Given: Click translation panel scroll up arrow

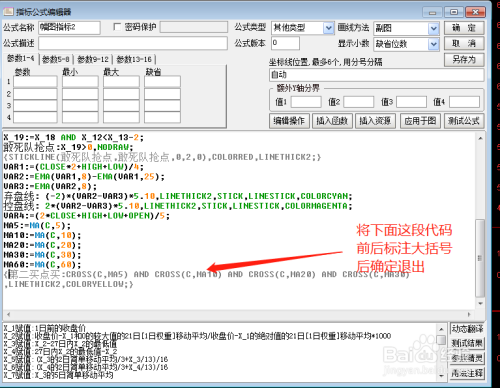Looking at the screenshot, I should tap(441, 329).
